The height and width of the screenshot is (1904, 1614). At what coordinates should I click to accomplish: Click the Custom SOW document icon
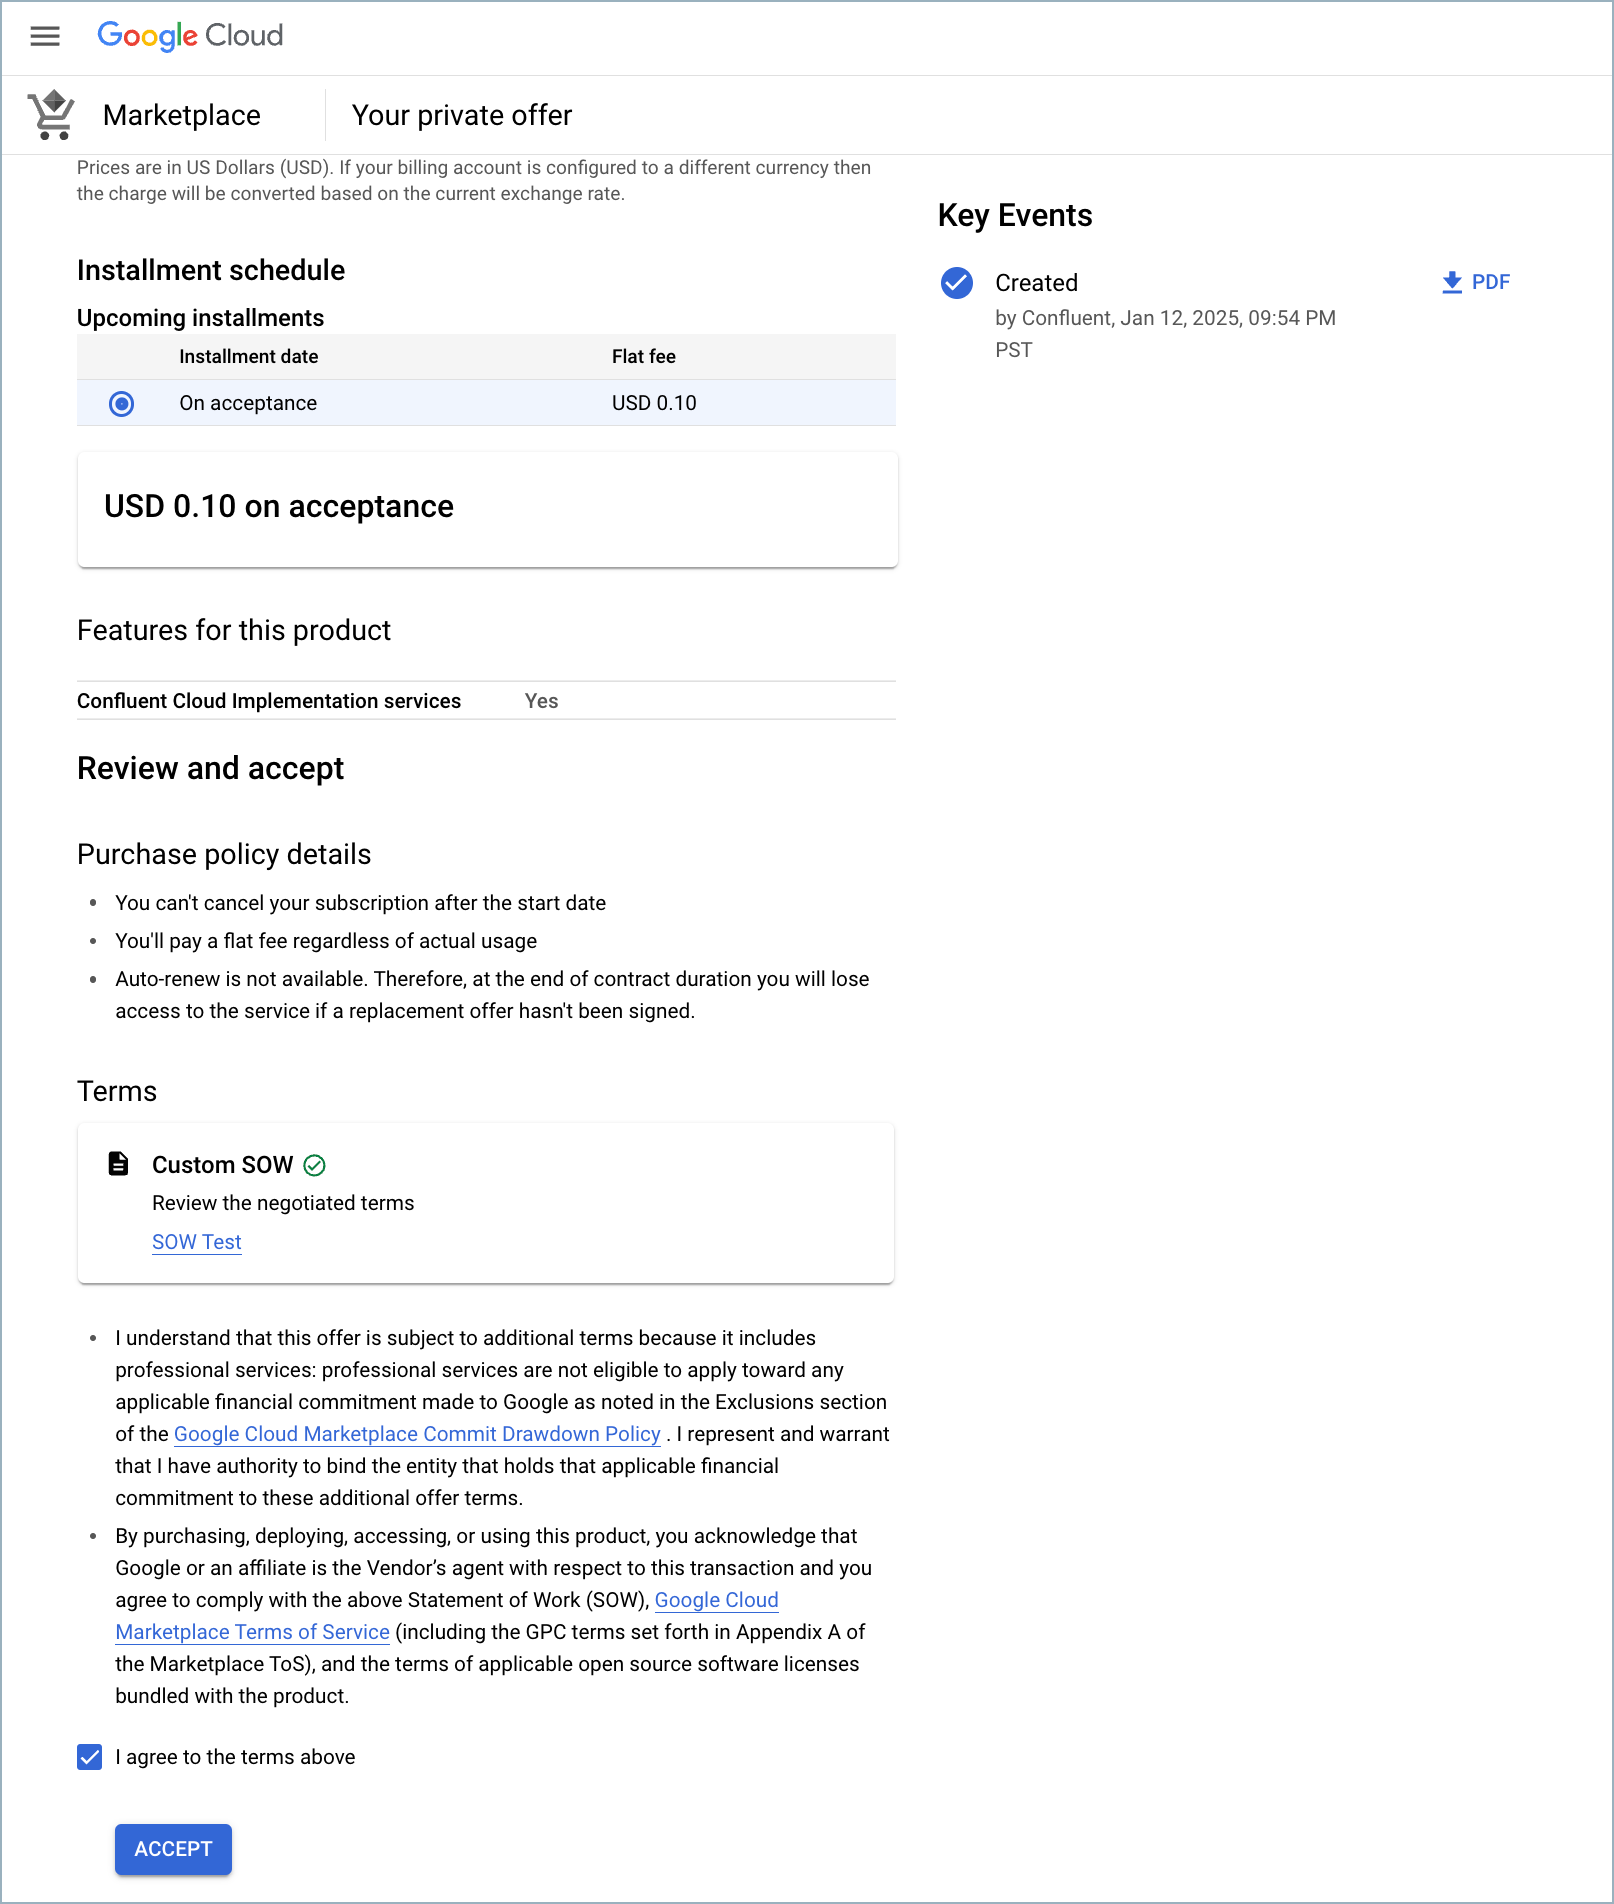(x=119, y=1163)
